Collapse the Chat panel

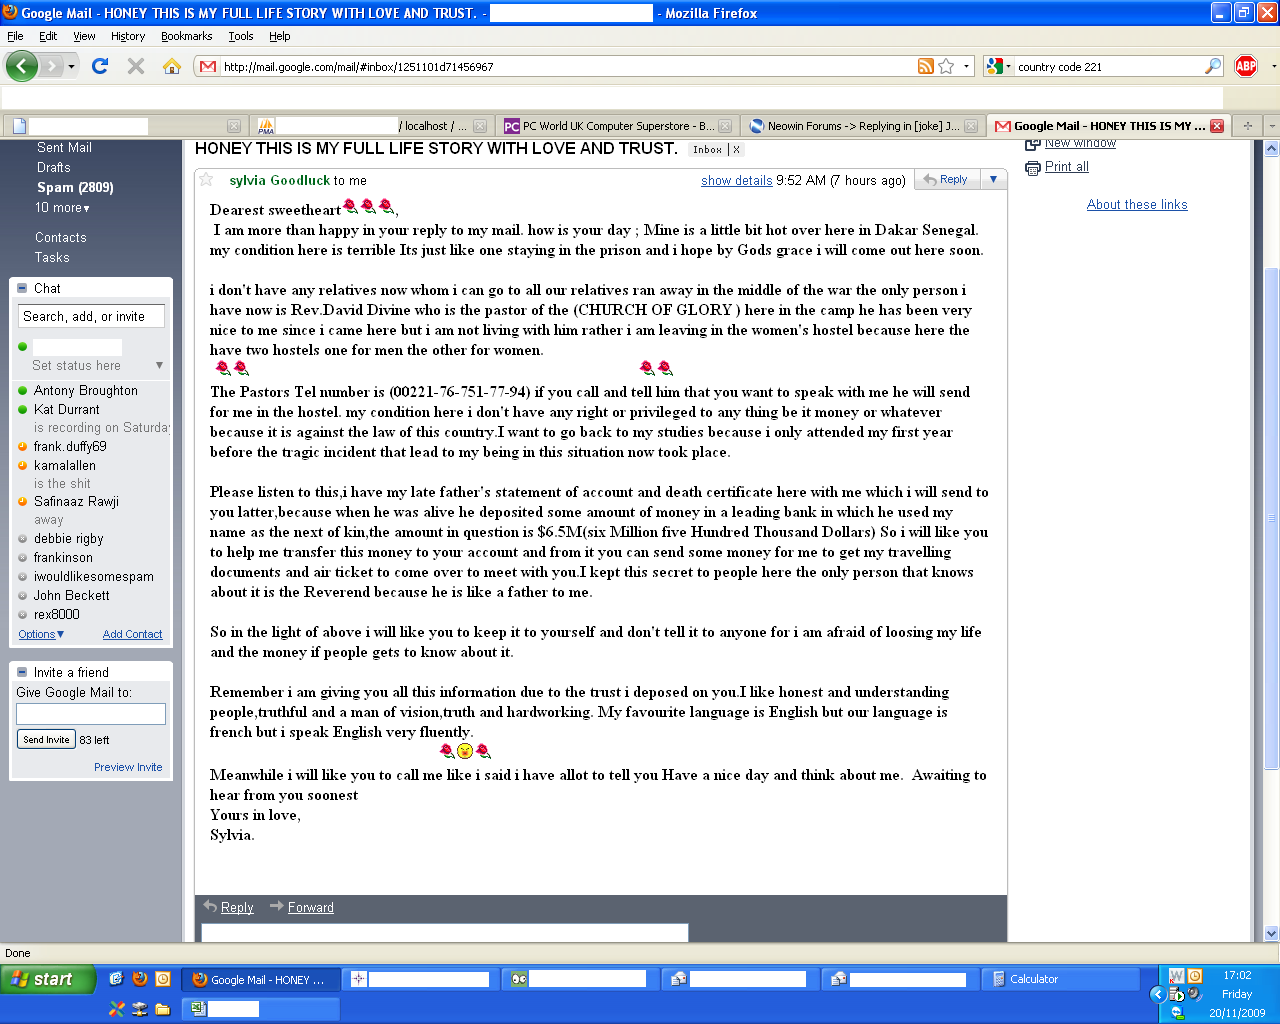(22, 288)
